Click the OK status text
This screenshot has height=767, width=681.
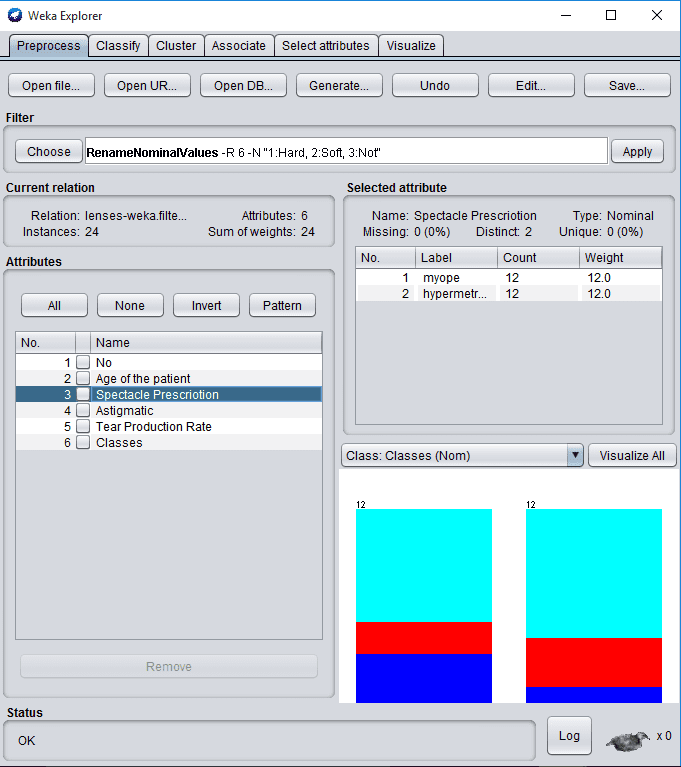point(26,741)
